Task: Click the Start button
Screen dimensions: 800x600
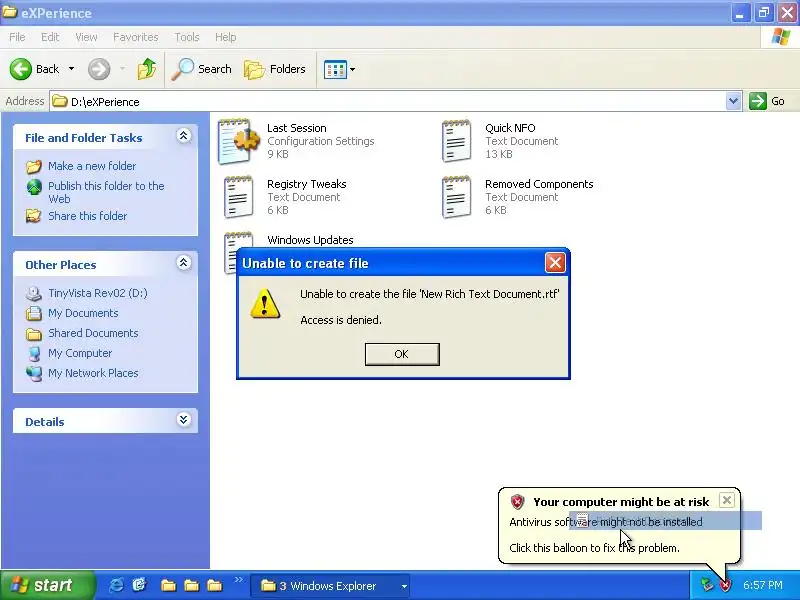Action: [47, 585]
